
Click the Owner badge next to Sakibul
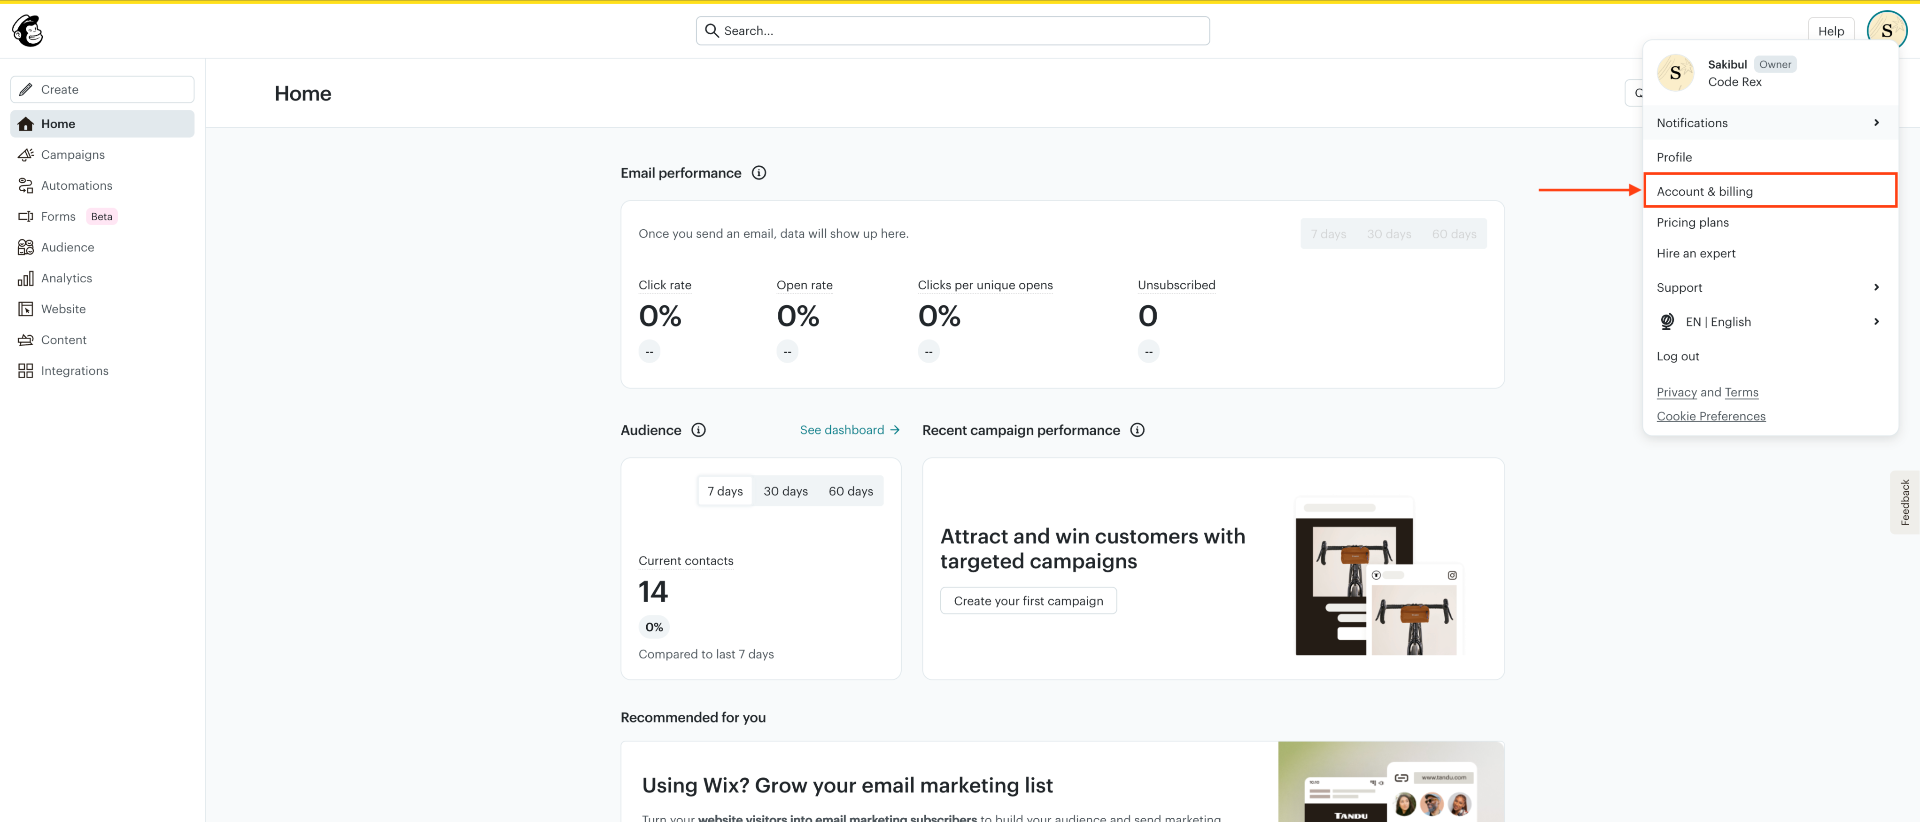[x=1775, y=64]
